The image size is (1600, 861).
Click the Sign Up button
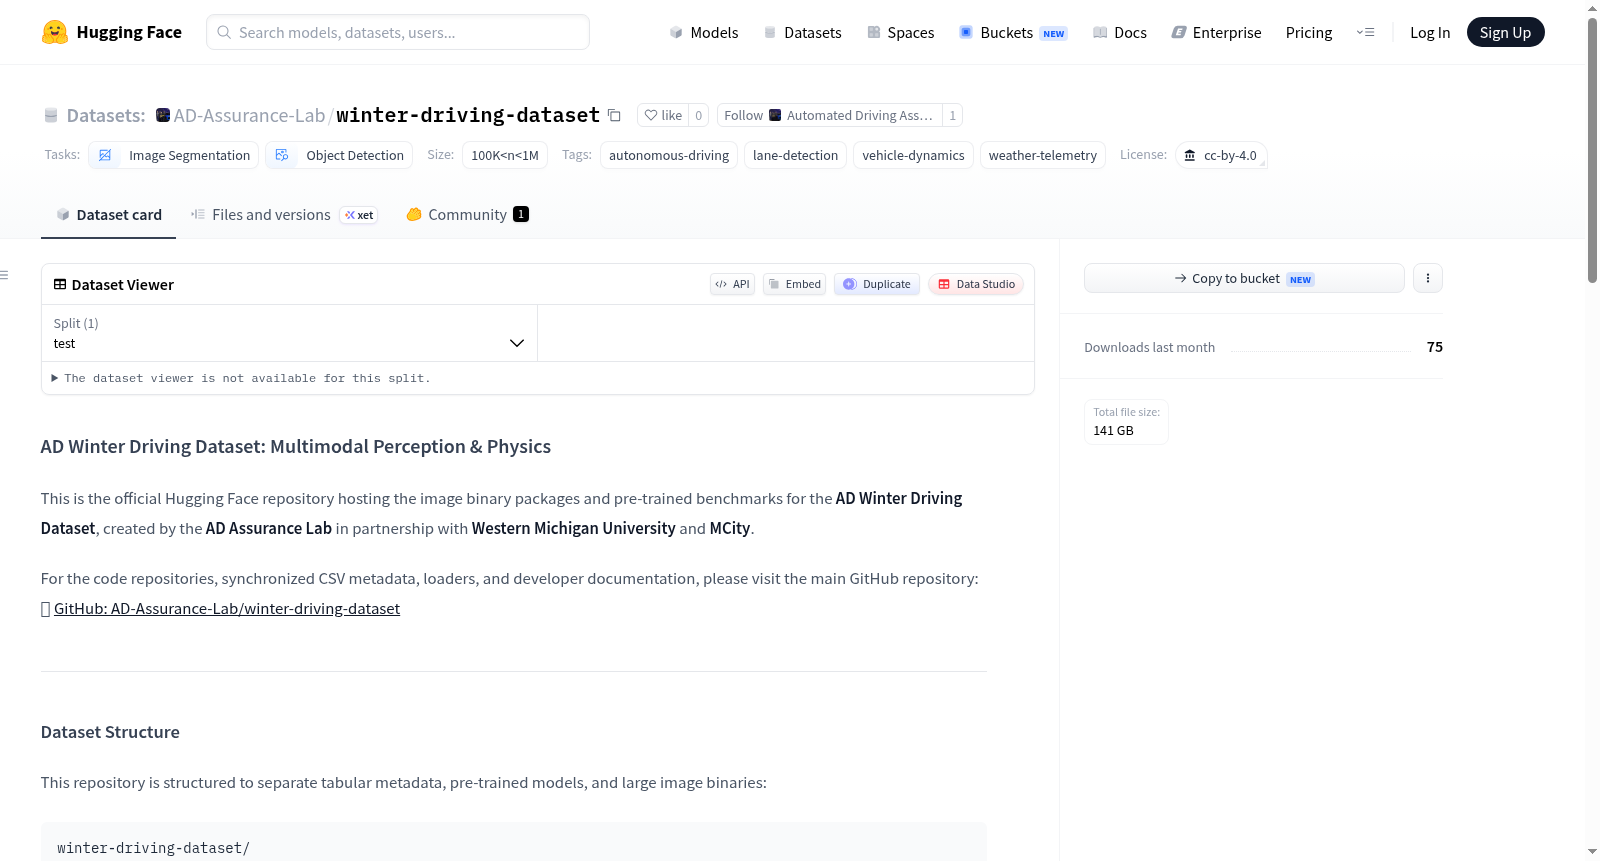(x=1505, y=32)
